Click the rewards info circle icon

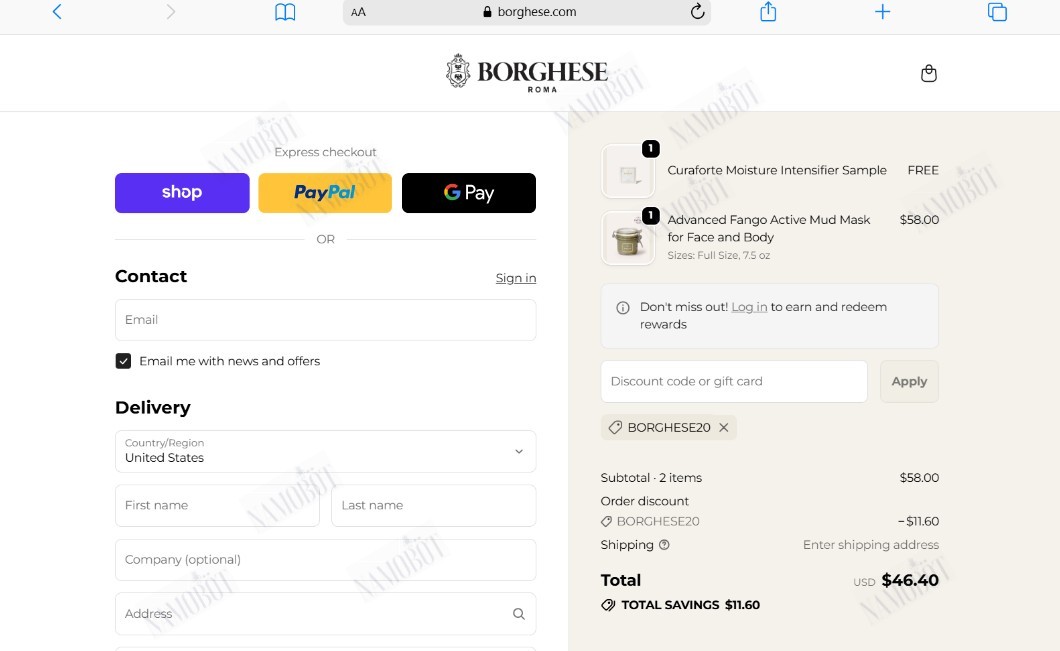(623, 308)
